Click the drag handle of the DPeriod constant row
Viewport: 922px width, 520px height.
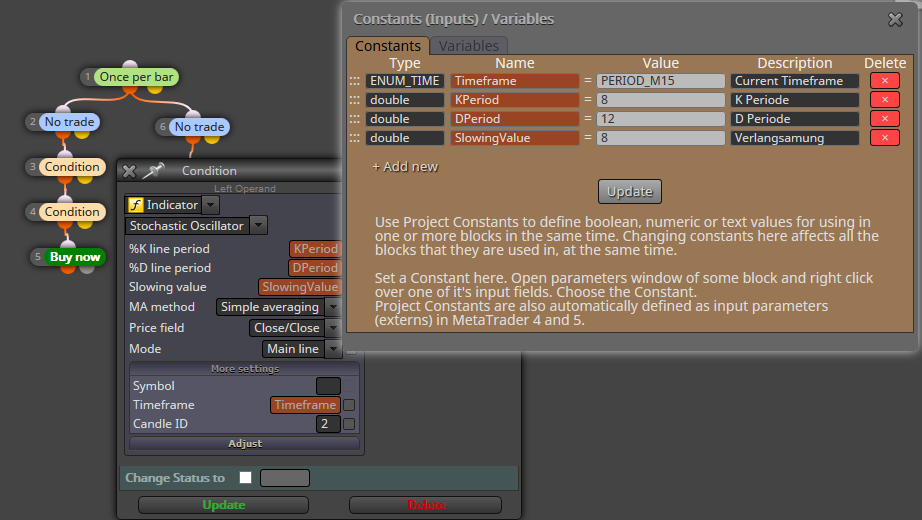coord(354,119)
